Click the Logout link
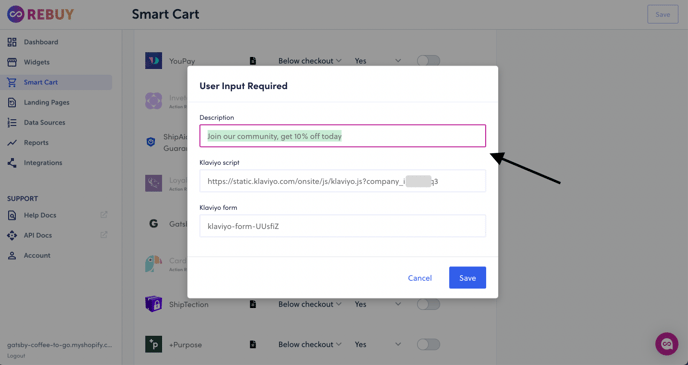The width and height of the screenshot is (688, 365). [x=16, y=356]
